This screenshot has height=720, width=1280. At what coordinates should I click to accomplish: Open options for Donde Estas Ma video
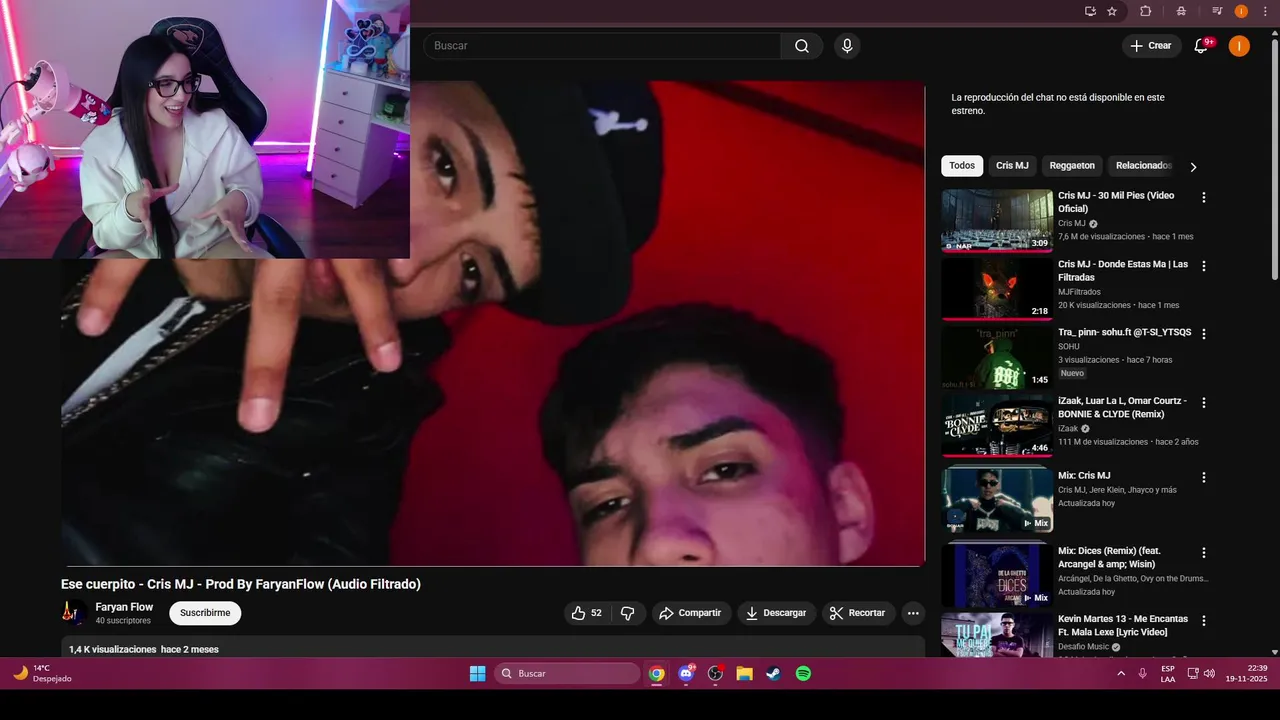1204,267
